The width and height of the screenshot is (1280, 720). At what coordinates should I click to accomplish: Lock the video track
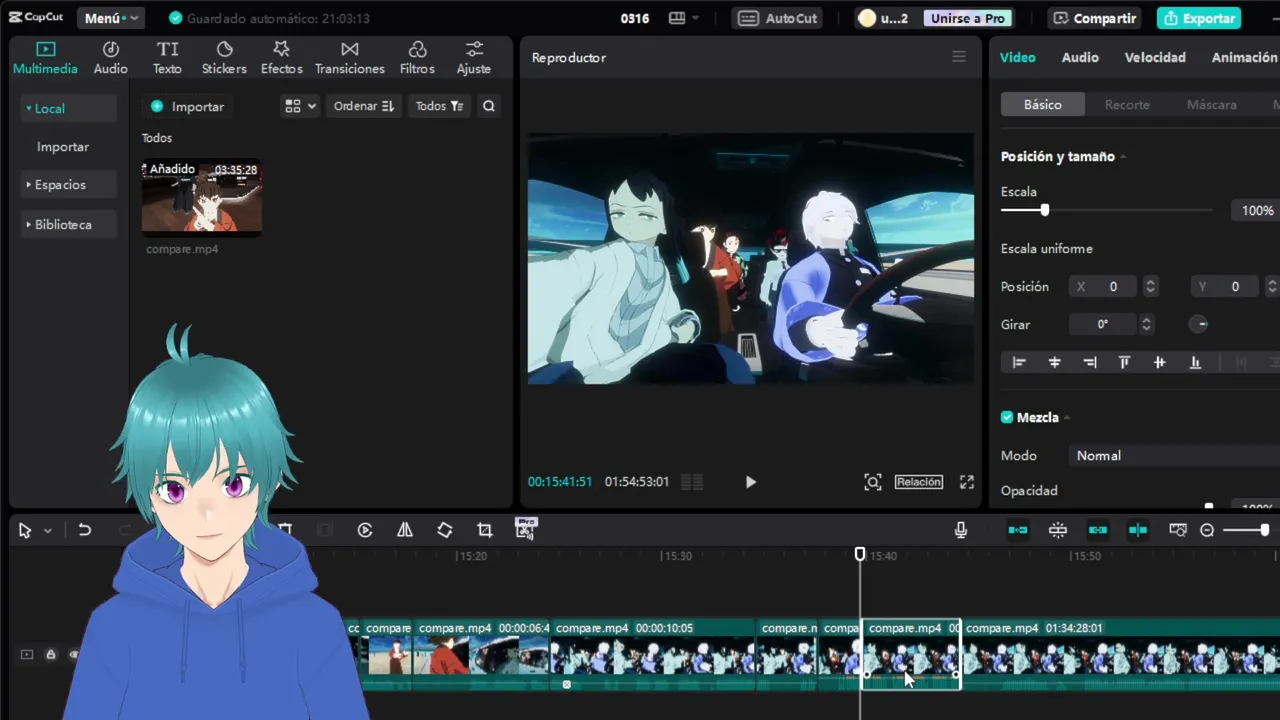click(x=51, y=654)
